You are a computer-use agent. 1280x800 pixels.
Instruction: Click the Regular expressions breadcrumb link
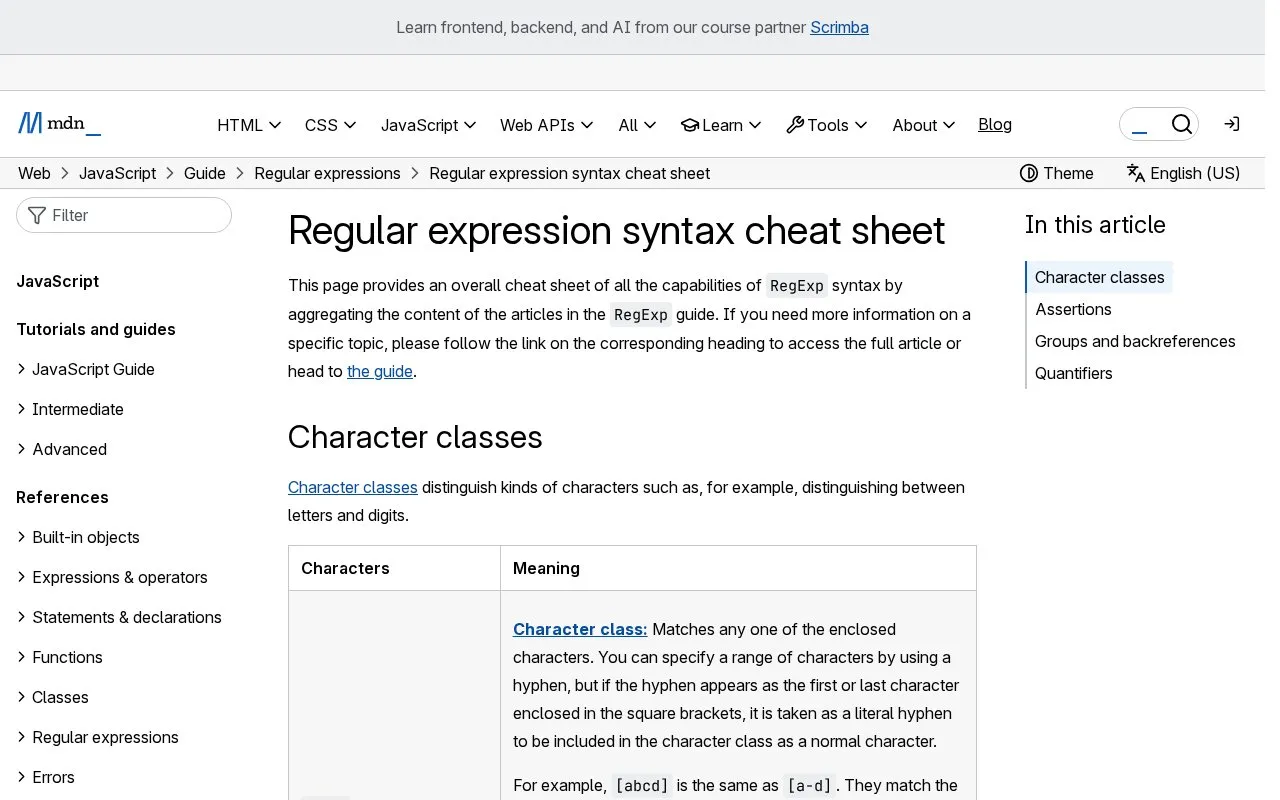(327, 173)
